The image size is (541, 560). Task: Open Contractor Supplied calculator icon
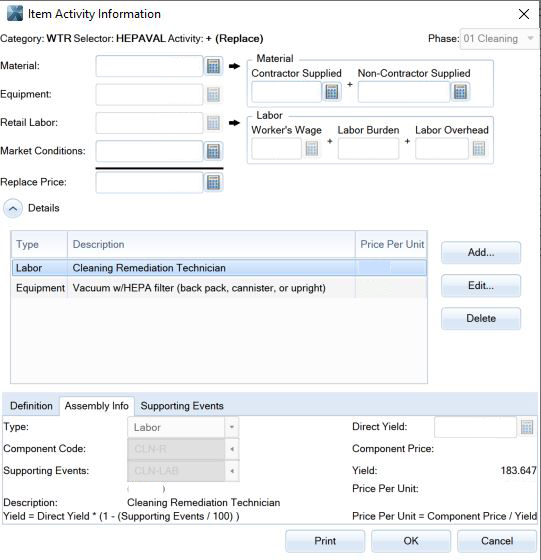click(x=332, y=92)
